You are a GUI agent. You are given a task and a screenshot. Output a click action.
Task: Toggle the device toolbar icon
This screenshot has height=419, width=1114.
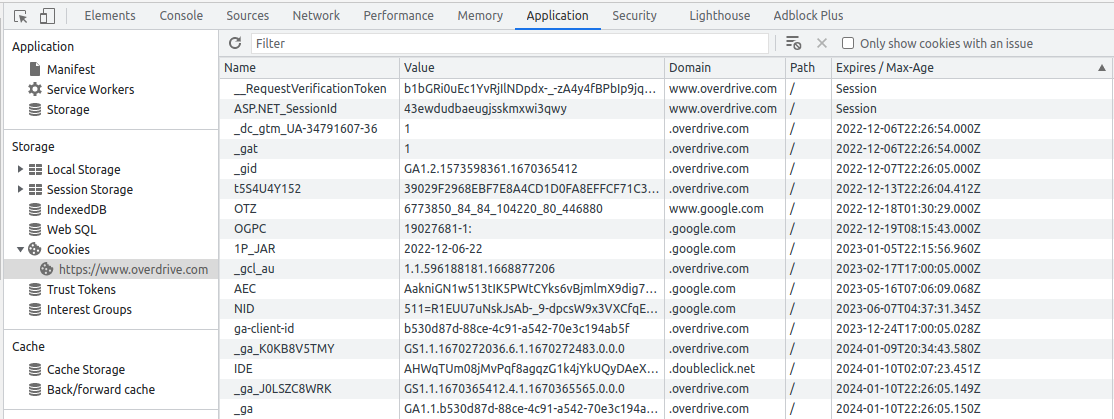[47, 16]
